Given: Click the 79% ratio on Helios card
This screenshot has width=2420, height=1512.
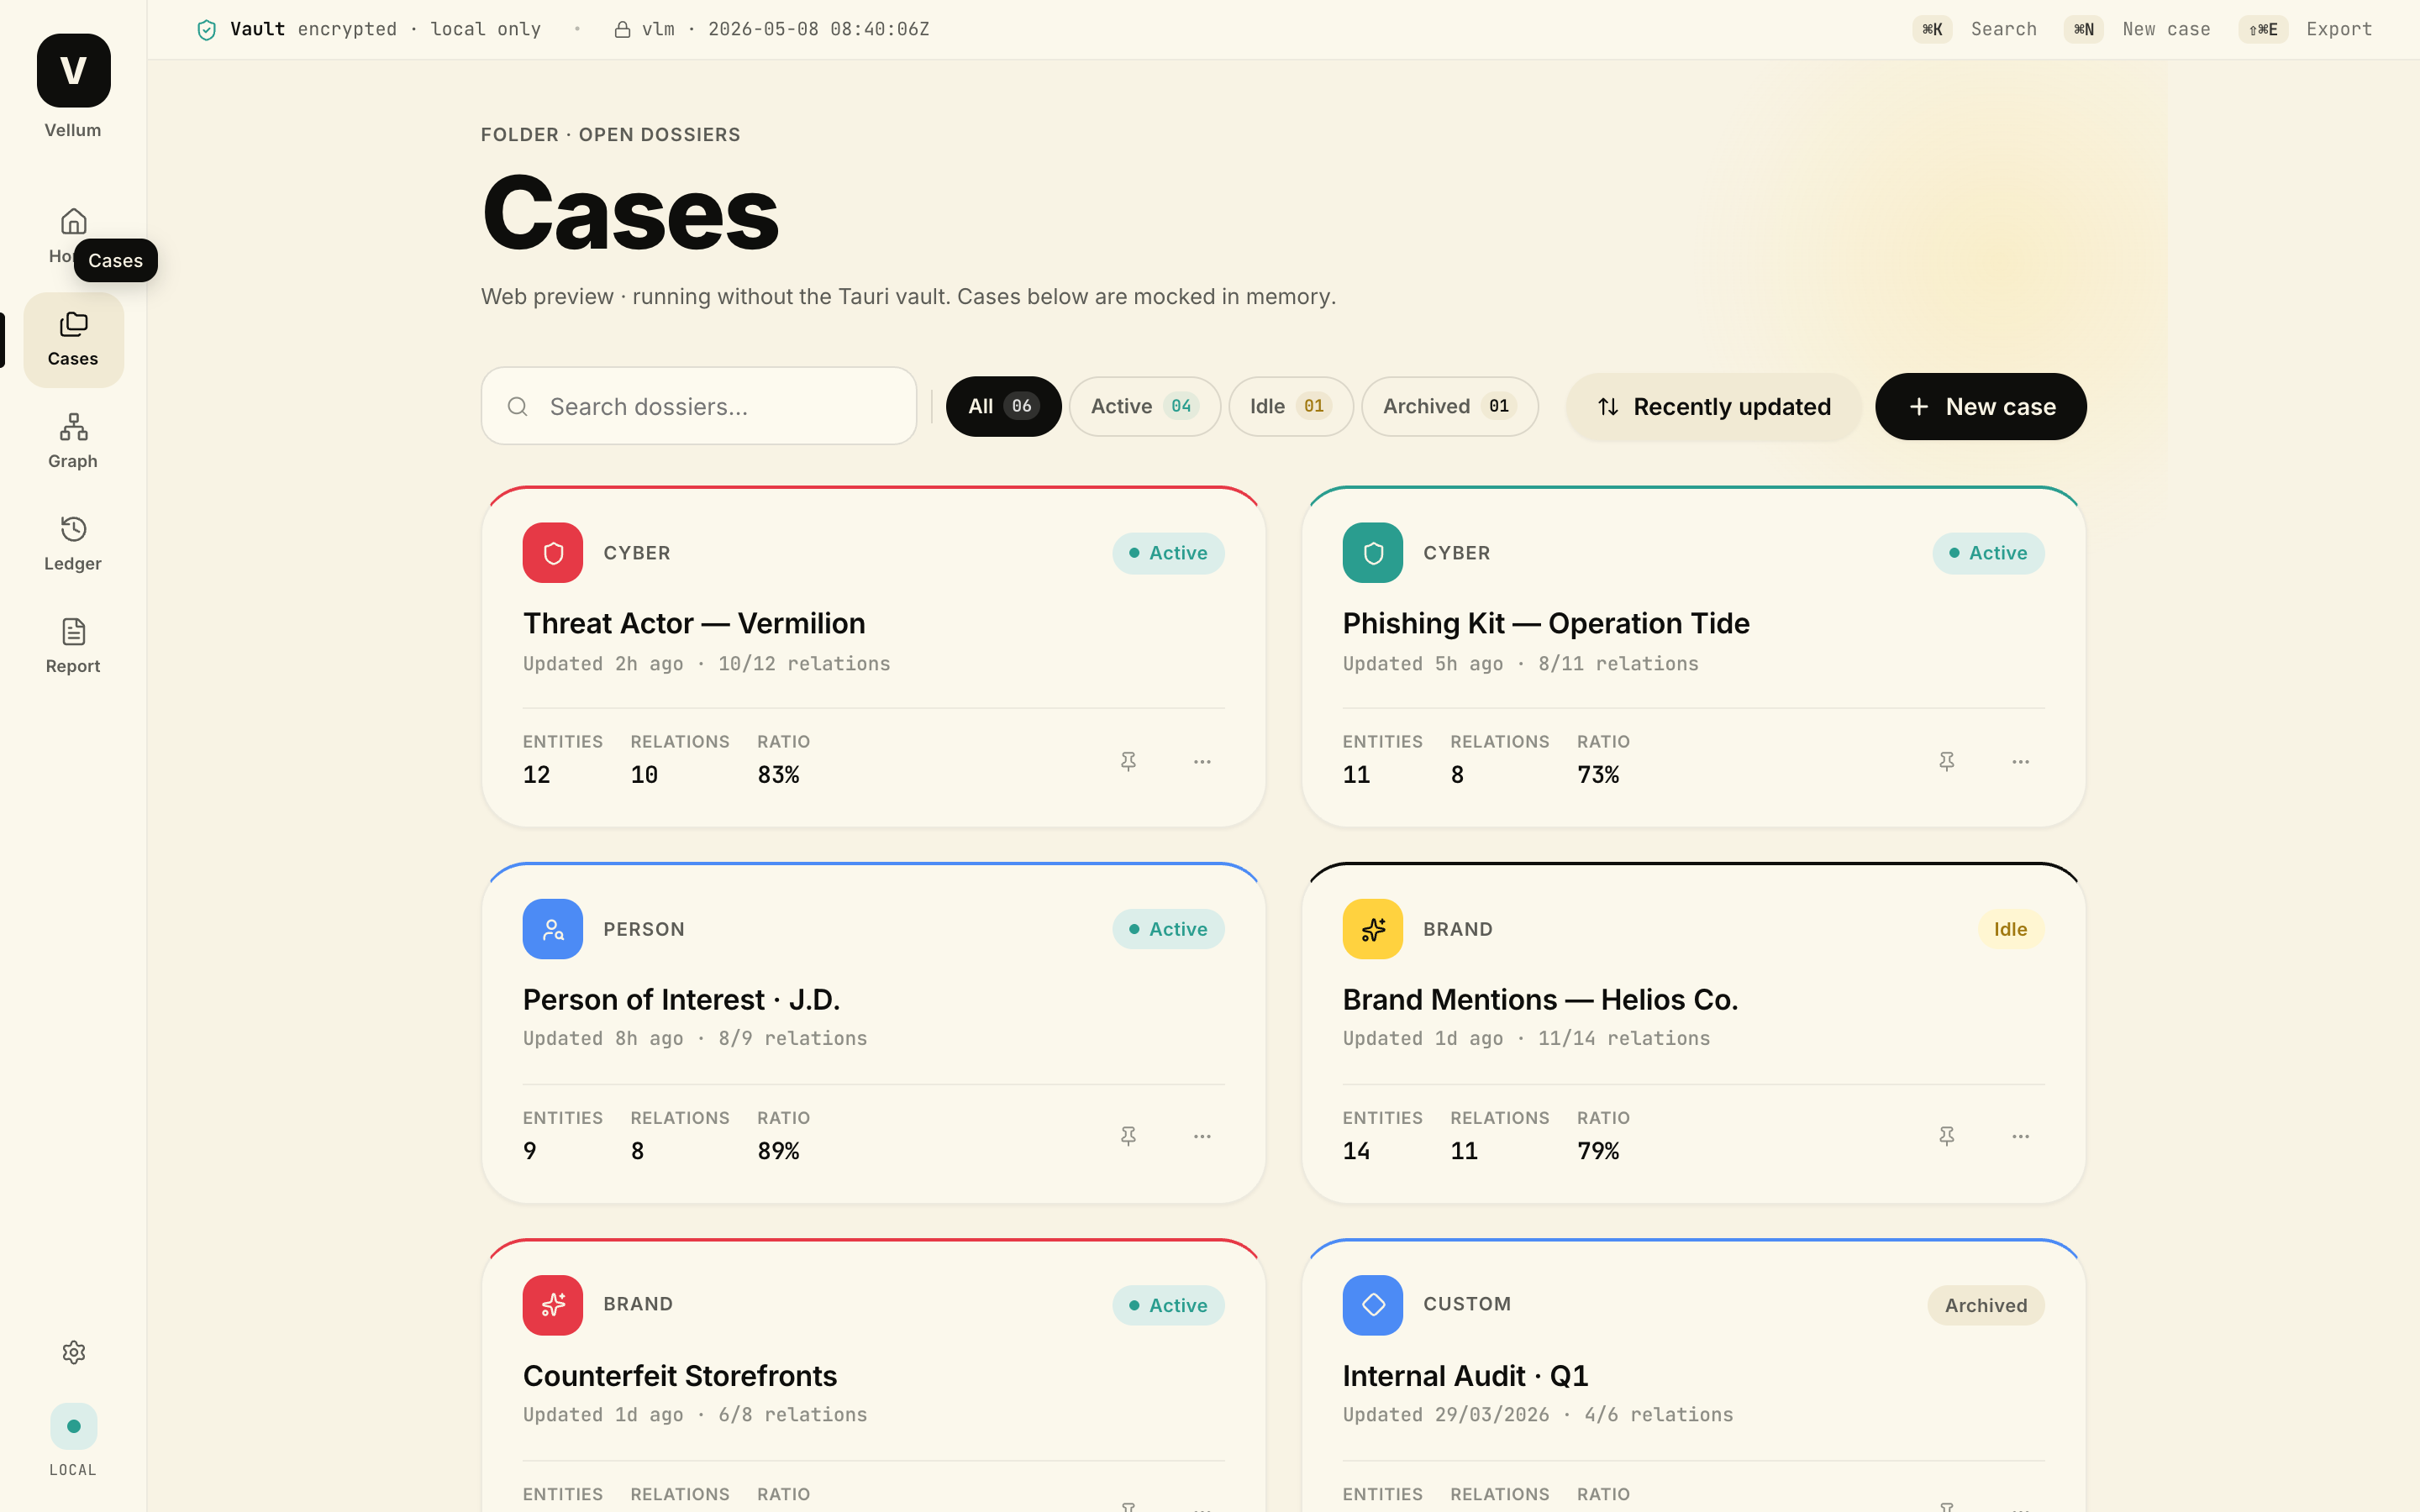Looking at the screenshot, I should coord(1598,1151).
